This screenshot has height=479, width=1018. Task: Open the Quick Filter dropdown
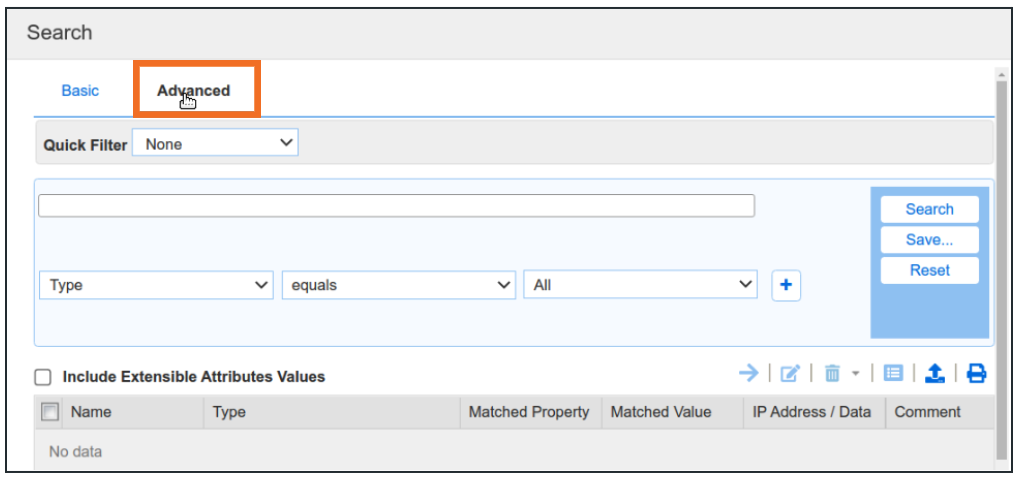(x=215, y=144)
